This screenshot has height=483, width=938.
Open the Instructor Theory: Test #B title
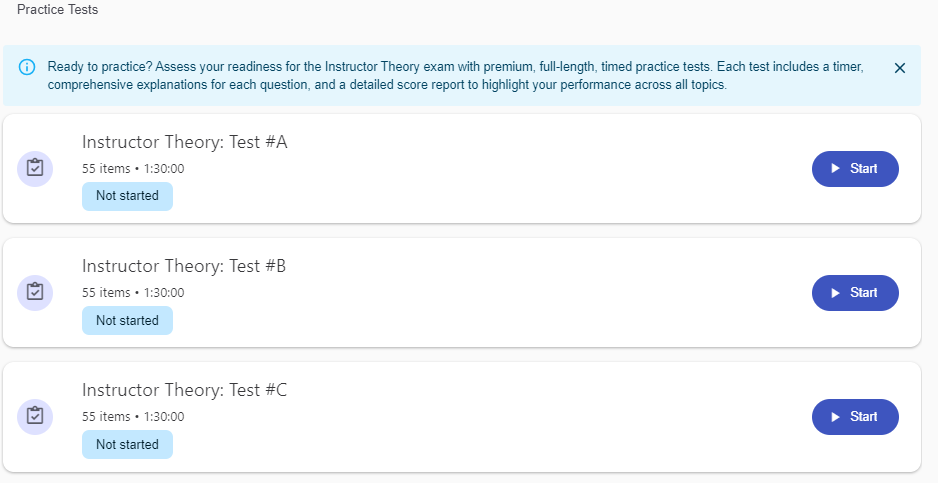click(184, 266)
